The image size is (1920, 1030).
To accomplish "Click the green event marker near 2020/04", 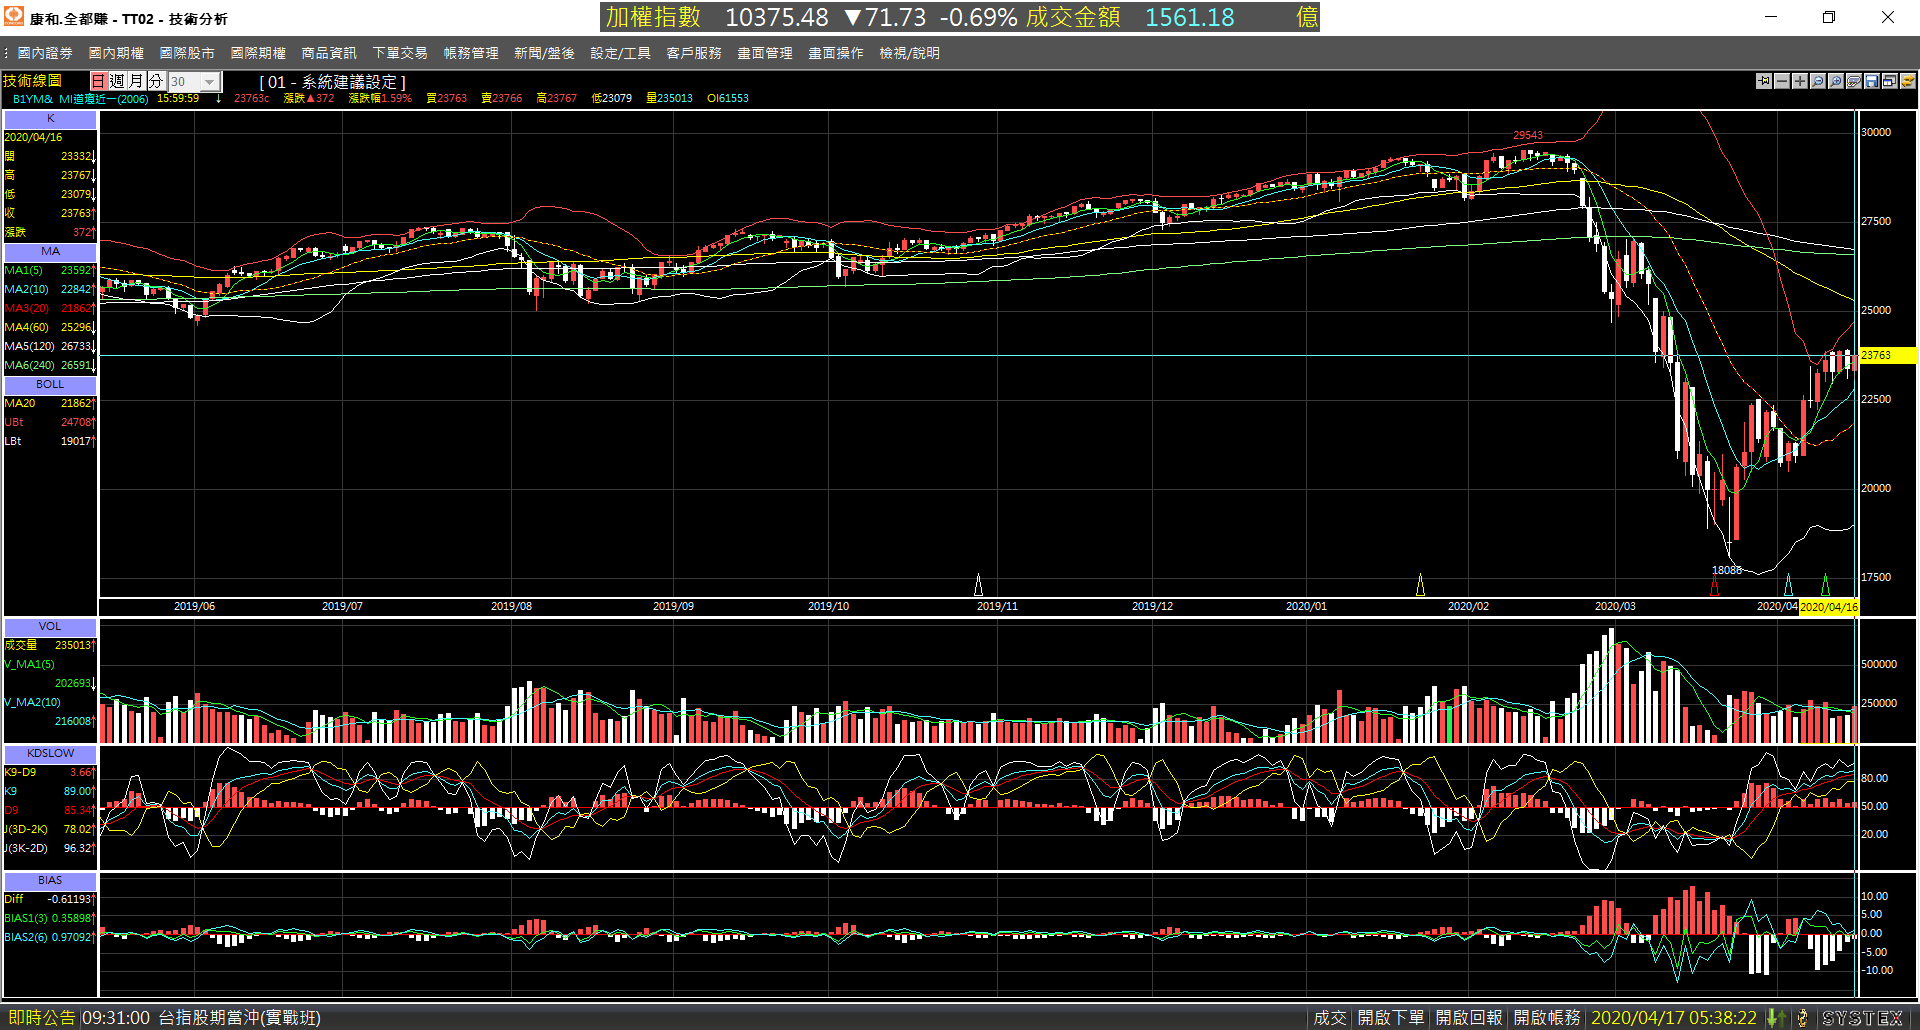I will (x=1825, y=584).
